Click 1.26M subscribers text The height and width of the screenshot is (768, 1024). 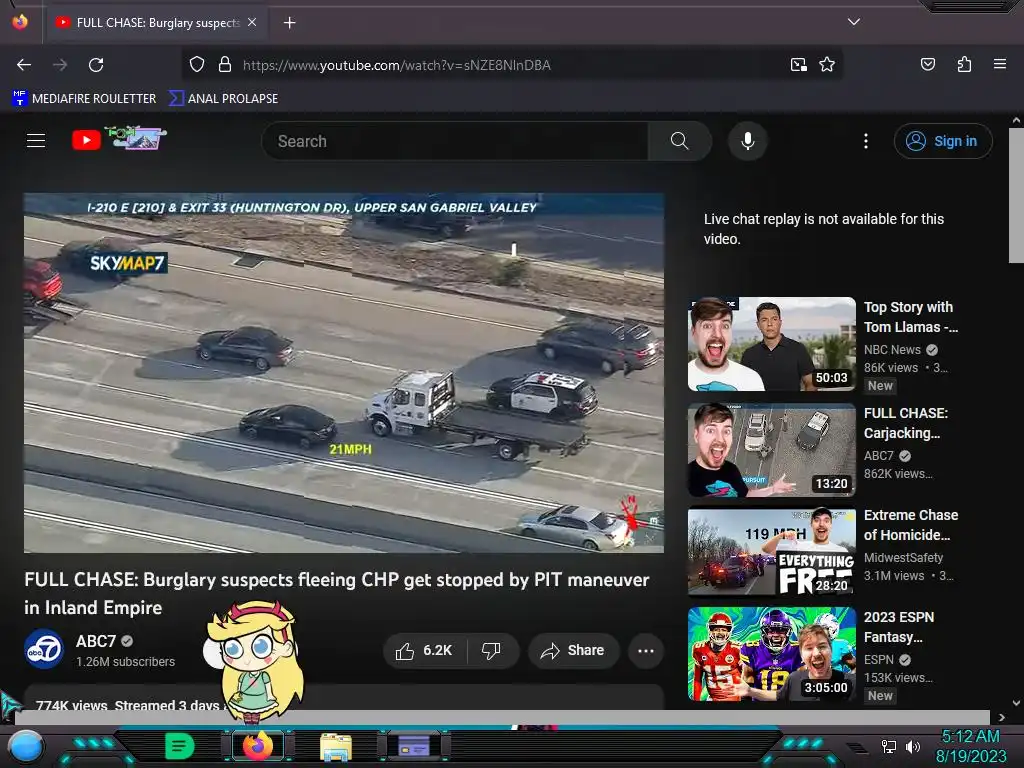point(125,662)
